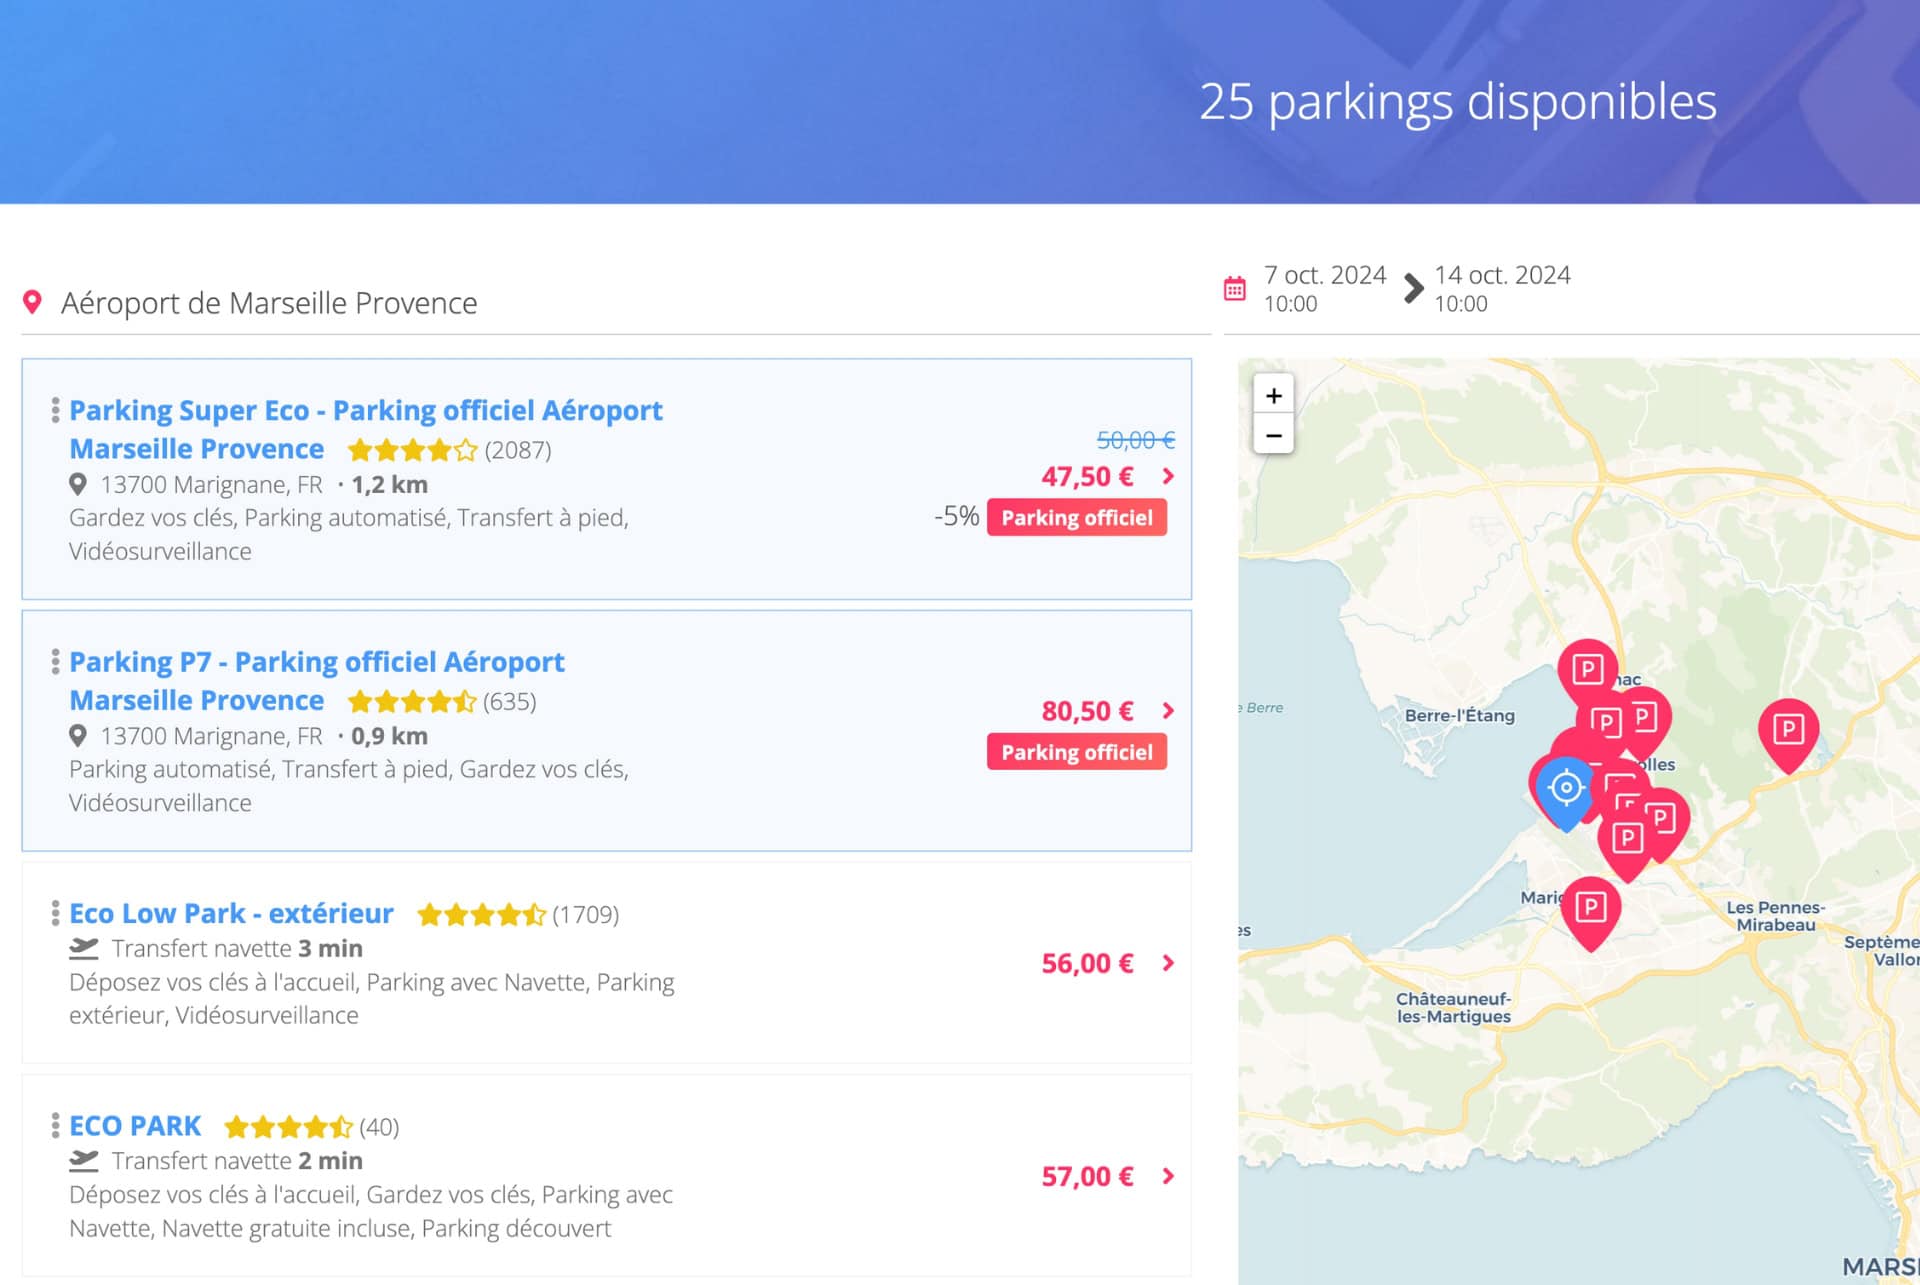Click the 80,50 € price

(x=1087, y=711)
